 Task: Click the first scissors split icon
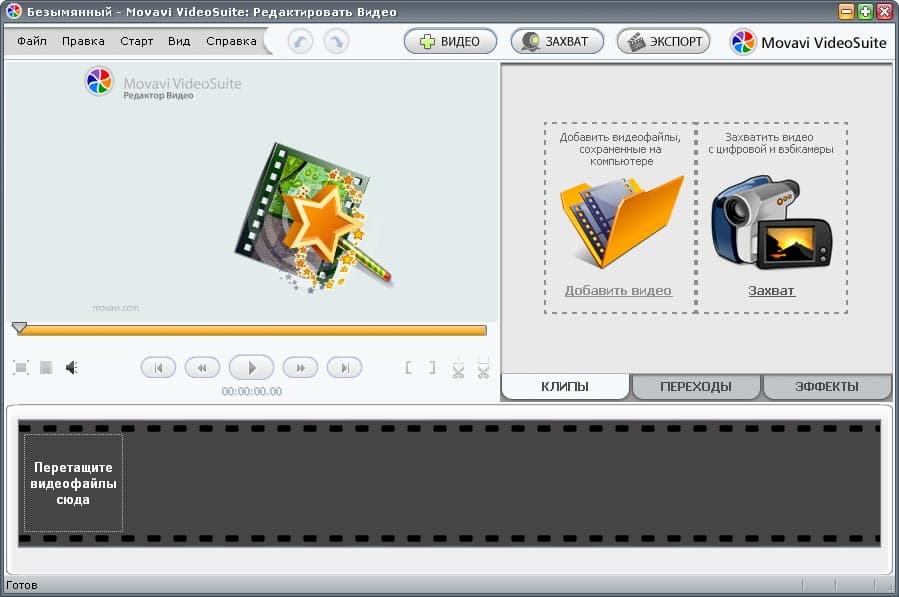pos(458,368)
